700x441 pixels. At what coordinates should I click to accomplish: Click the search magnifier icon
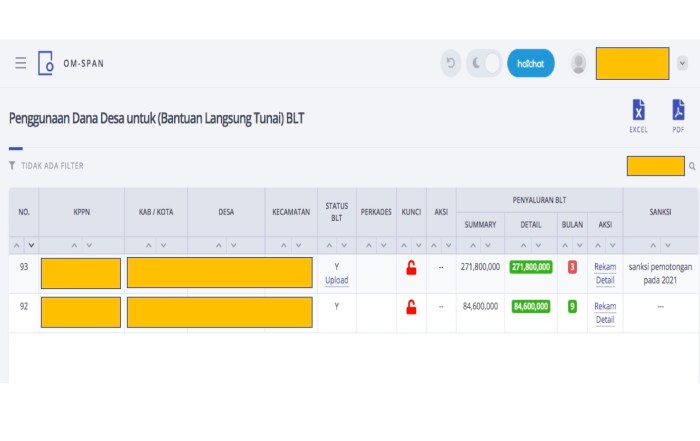692,166
